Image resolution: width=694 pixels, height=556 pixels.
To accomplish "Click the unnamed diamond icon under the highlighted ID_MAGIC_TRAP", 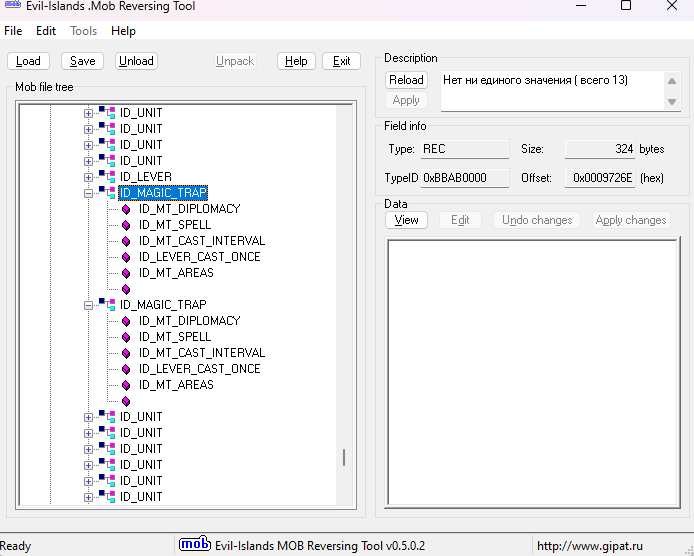I will pos(126,289).
